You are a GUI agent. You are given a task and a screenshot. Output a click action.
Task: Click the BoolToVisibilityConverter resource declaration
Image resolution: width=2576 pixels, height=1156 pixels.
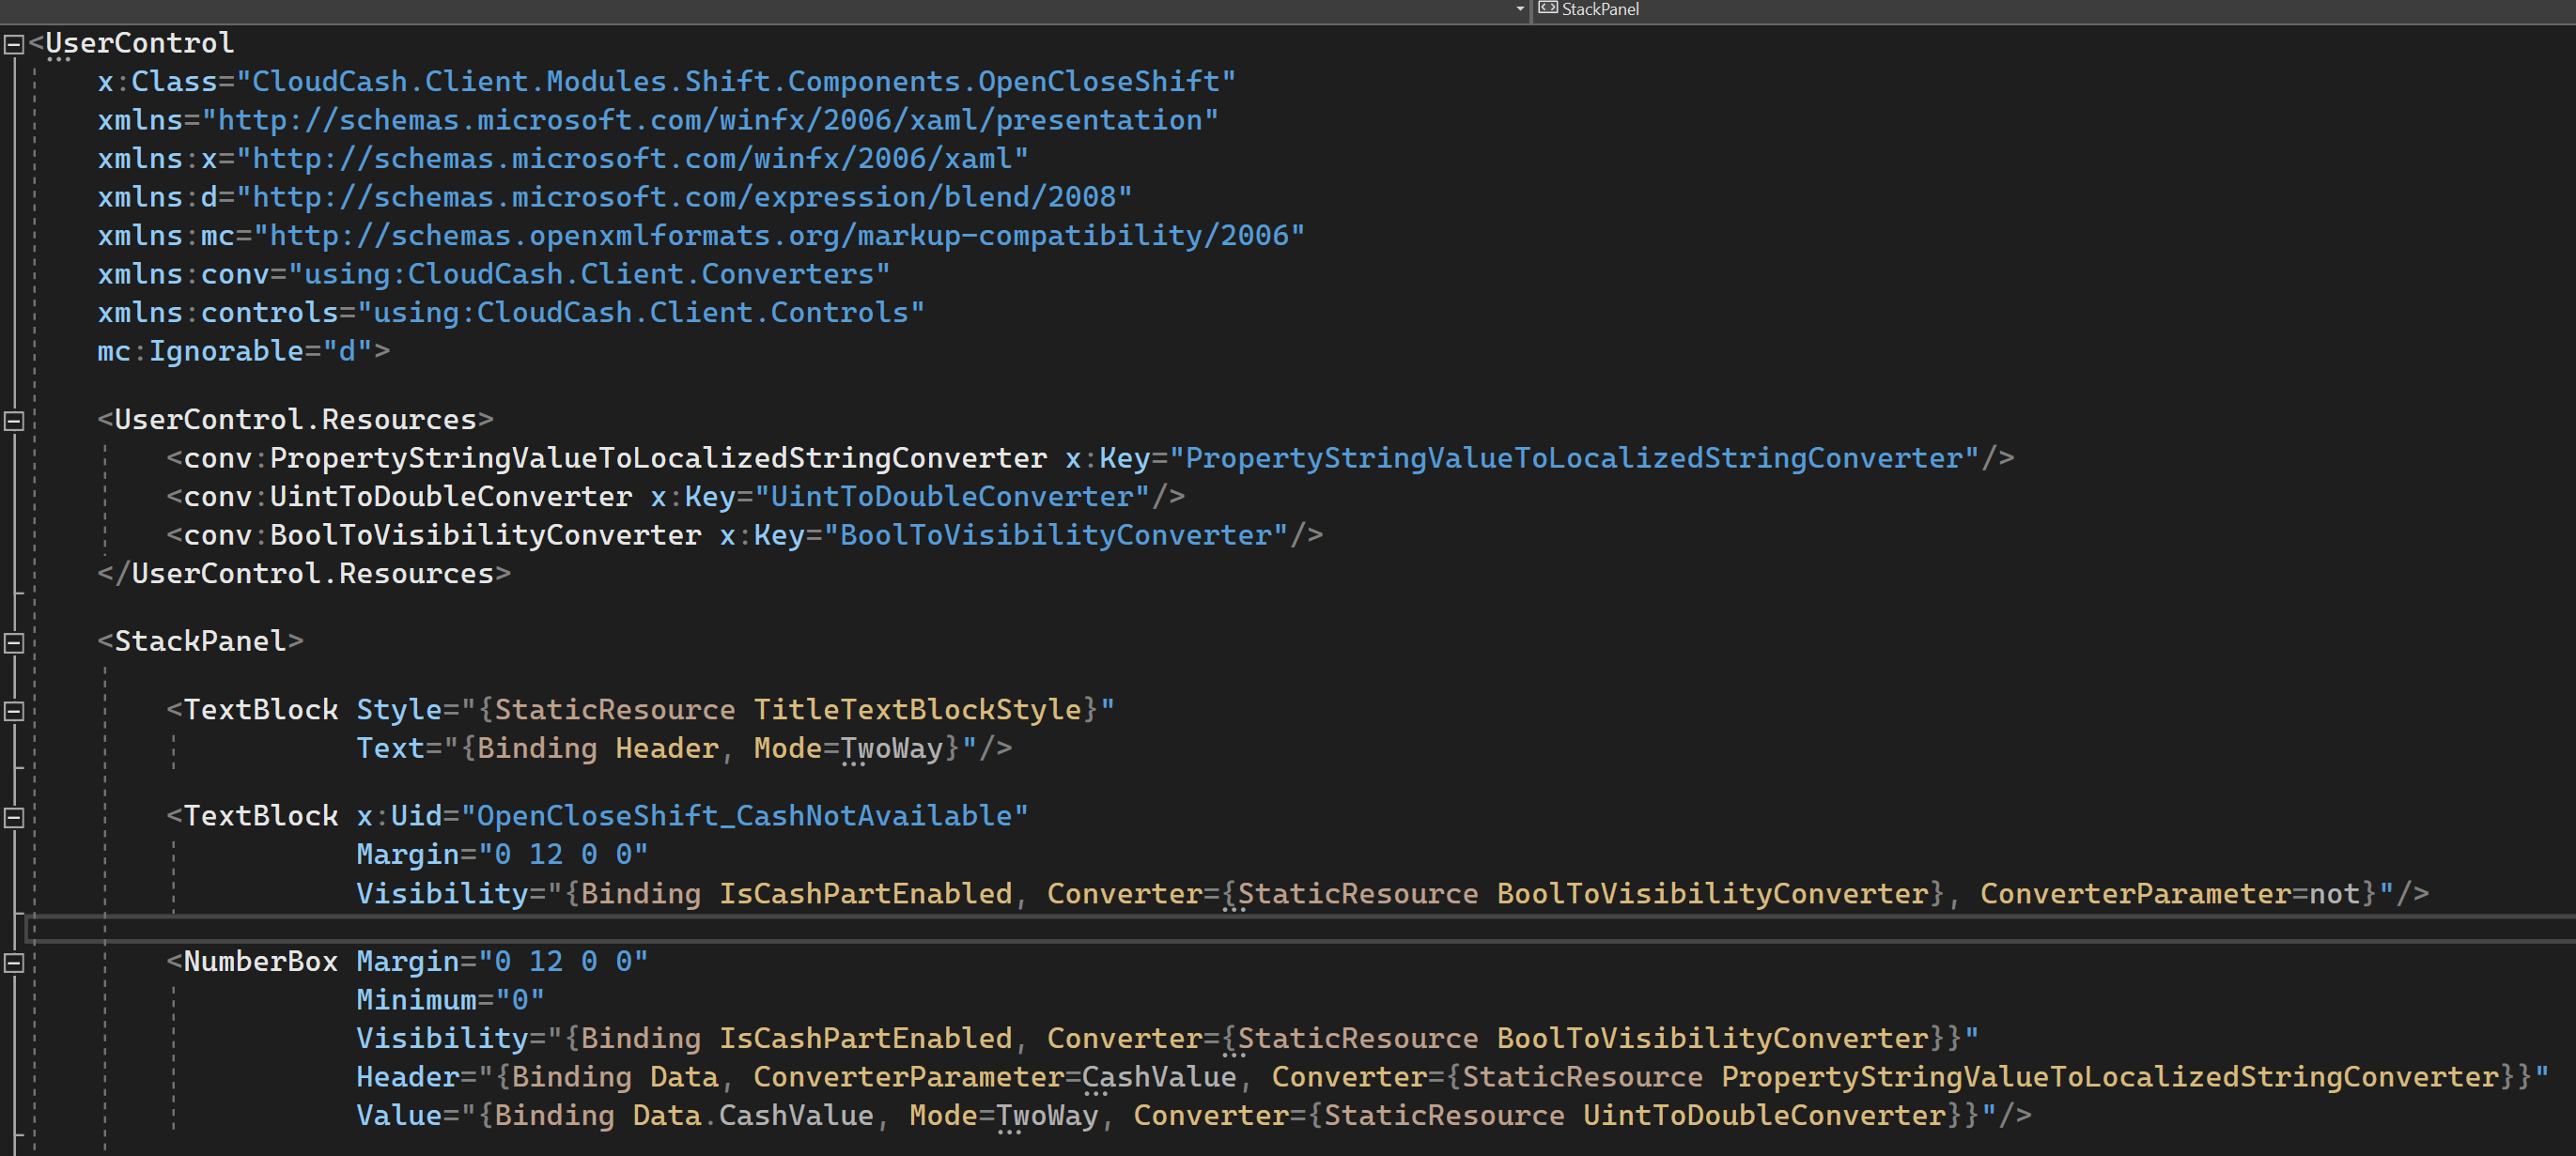click(440, 535)
